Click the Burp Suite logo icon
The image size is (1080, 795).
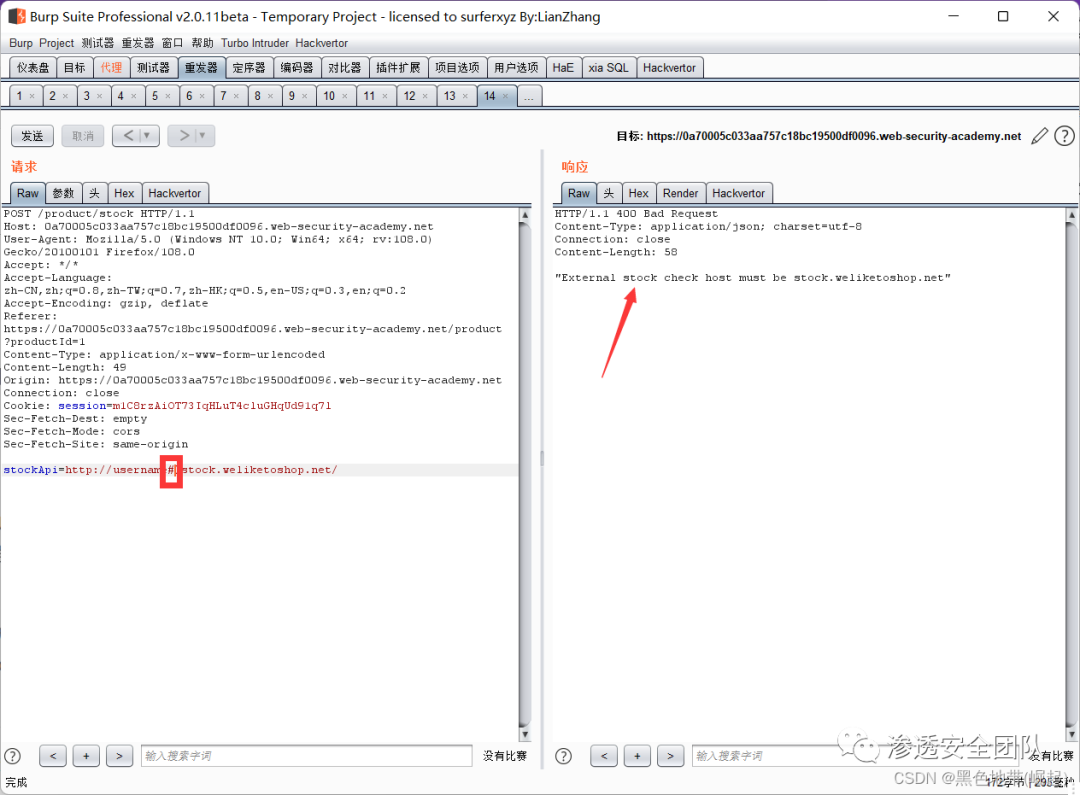point(17,16)
